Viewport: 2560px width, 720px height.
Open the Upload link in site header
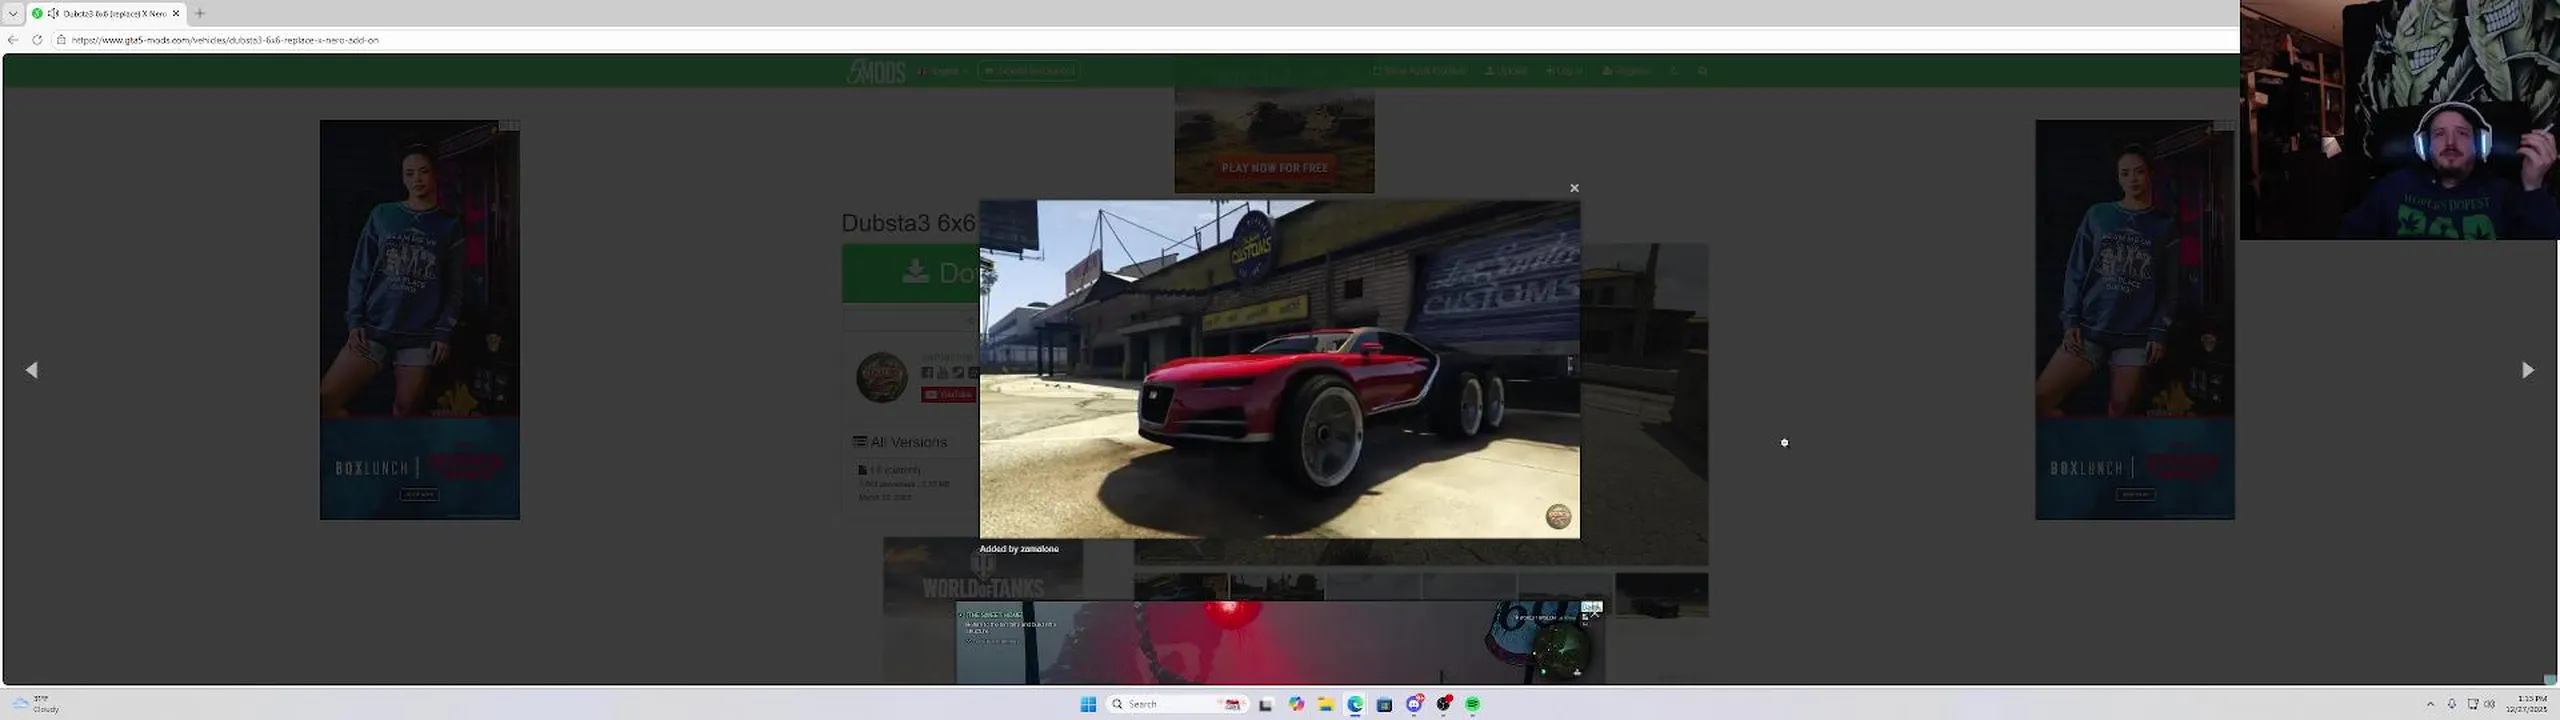point(1506,71)
